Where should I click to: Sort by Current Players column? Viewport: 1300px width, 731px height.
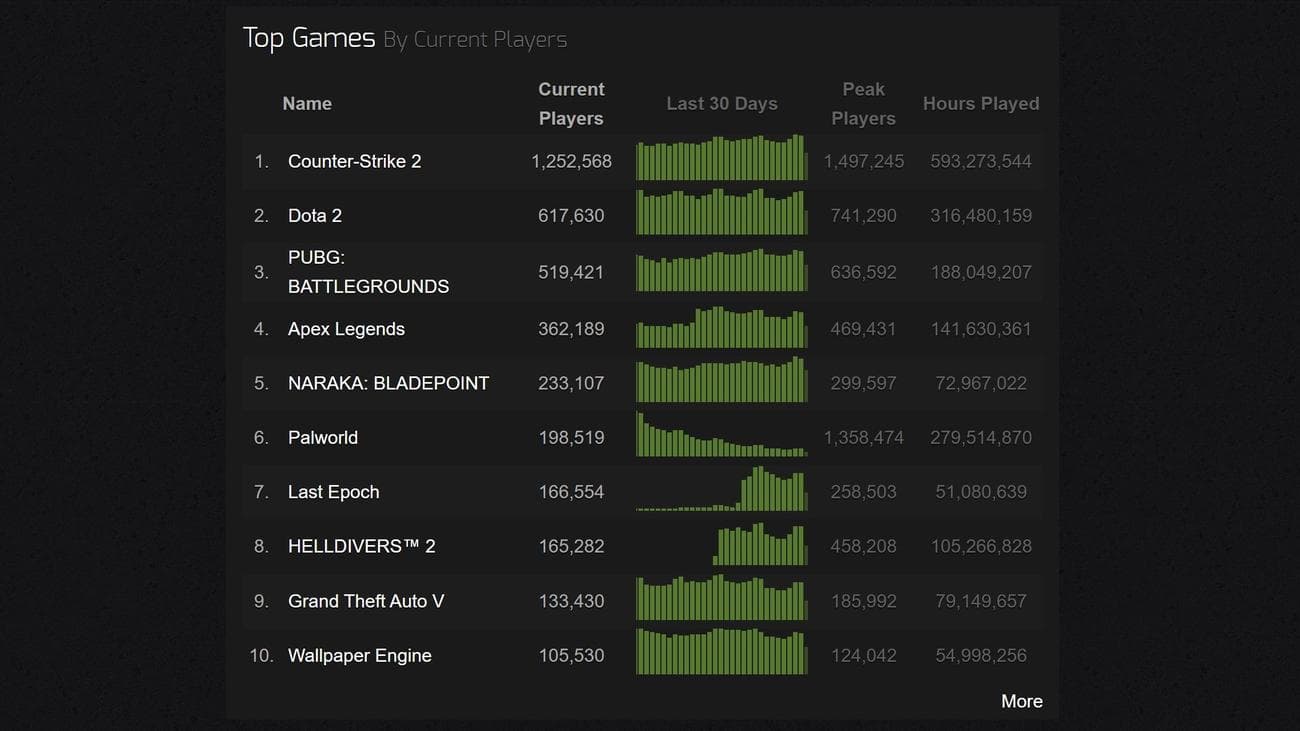[x=570, y=103]
